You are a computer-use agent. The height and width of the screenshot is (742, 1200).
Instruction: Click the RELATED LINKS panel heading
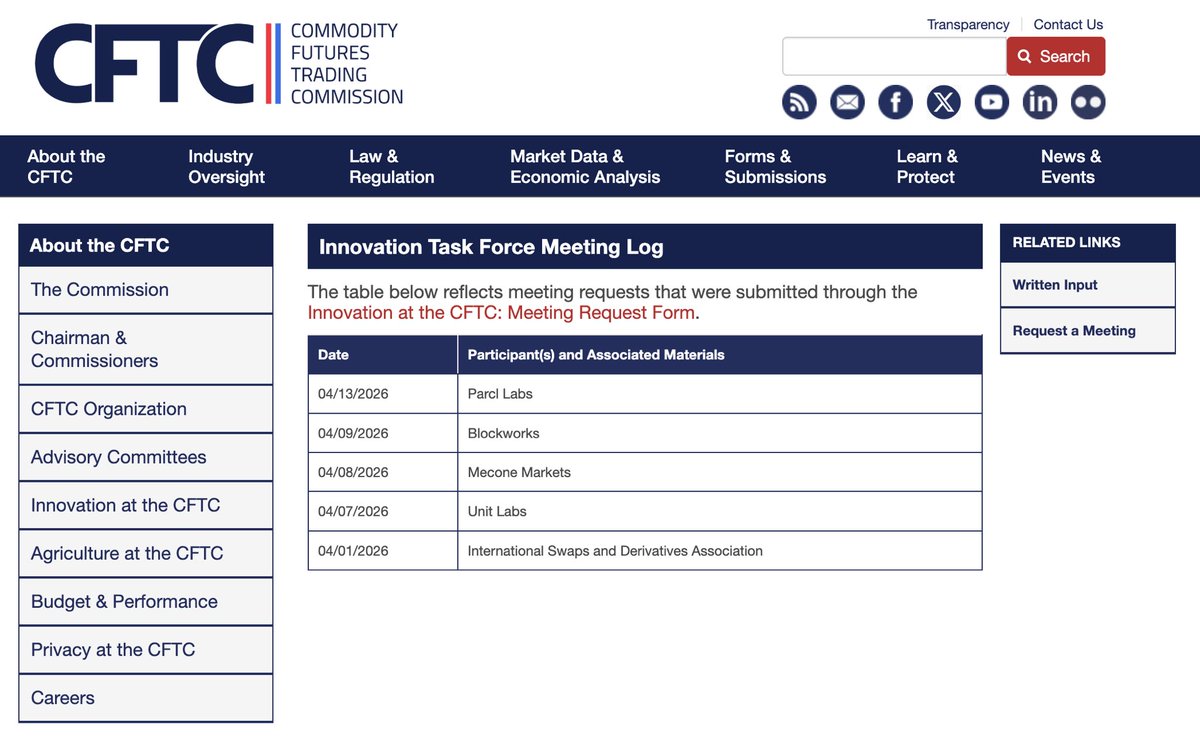pyautogui.click(x=1088, y=242)
